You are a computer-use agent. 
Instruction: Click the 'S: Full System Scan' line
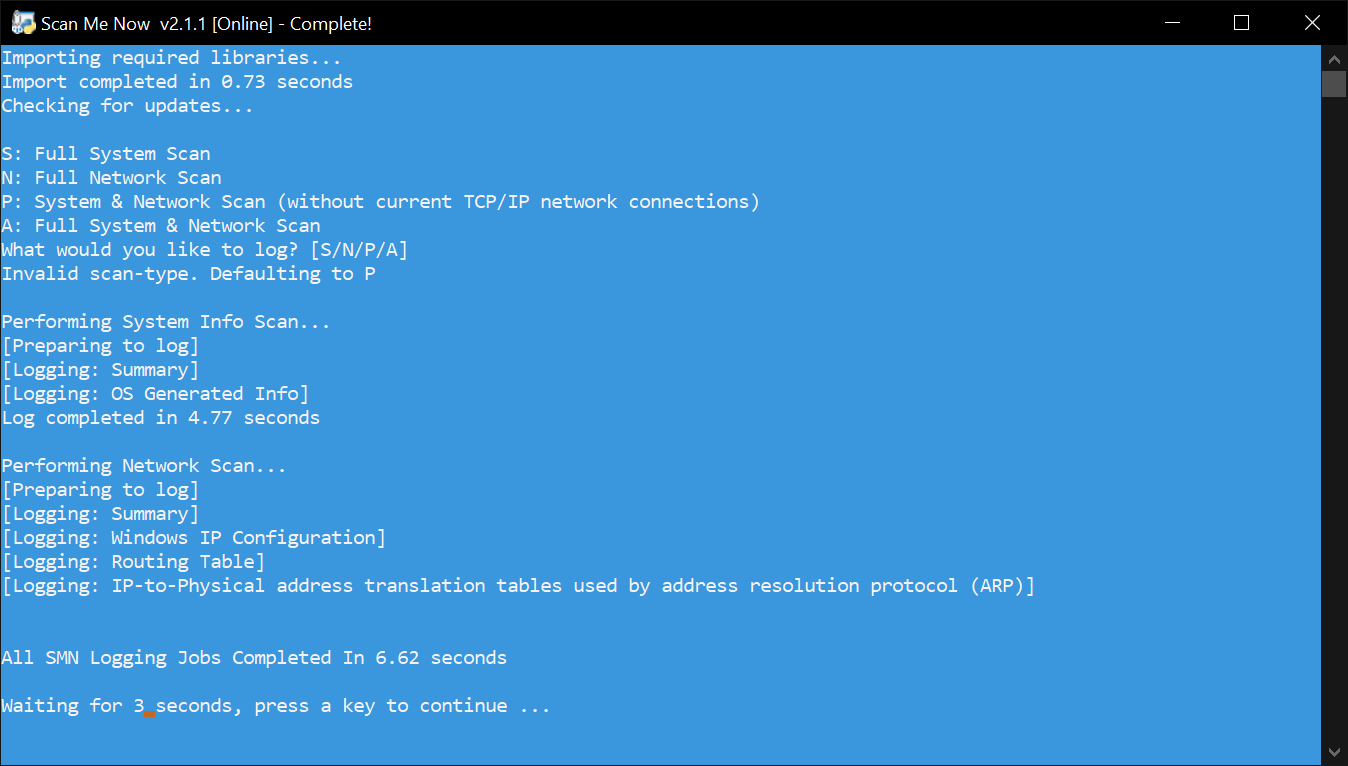106,154
